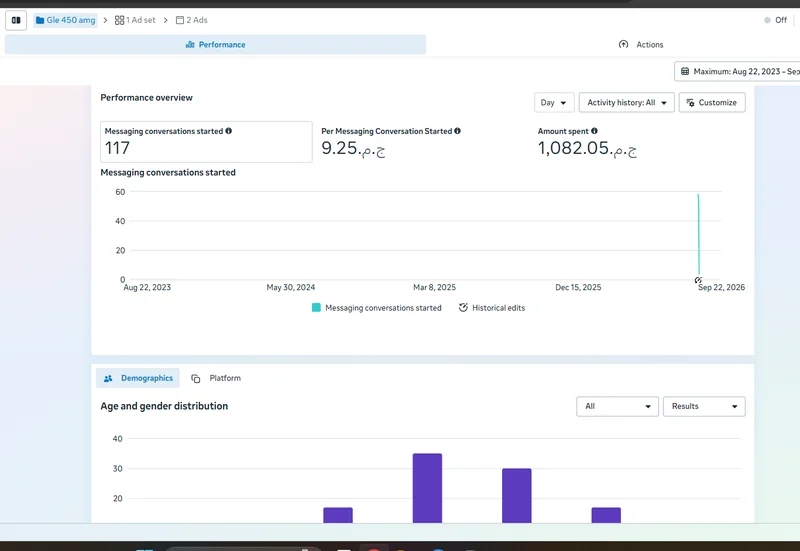Click the tallest purple bar in age chart
Screen dimensions: 800x551
point(428,488)
